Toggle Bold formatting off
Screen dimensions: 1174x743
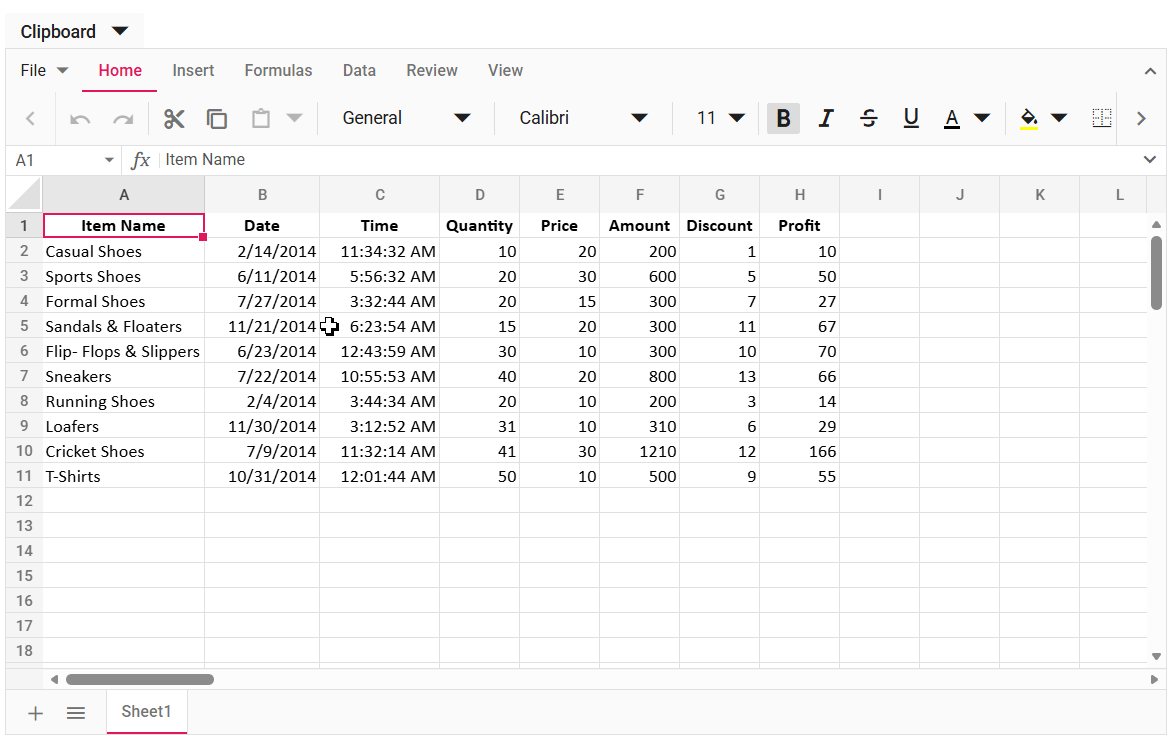[783, 119]
